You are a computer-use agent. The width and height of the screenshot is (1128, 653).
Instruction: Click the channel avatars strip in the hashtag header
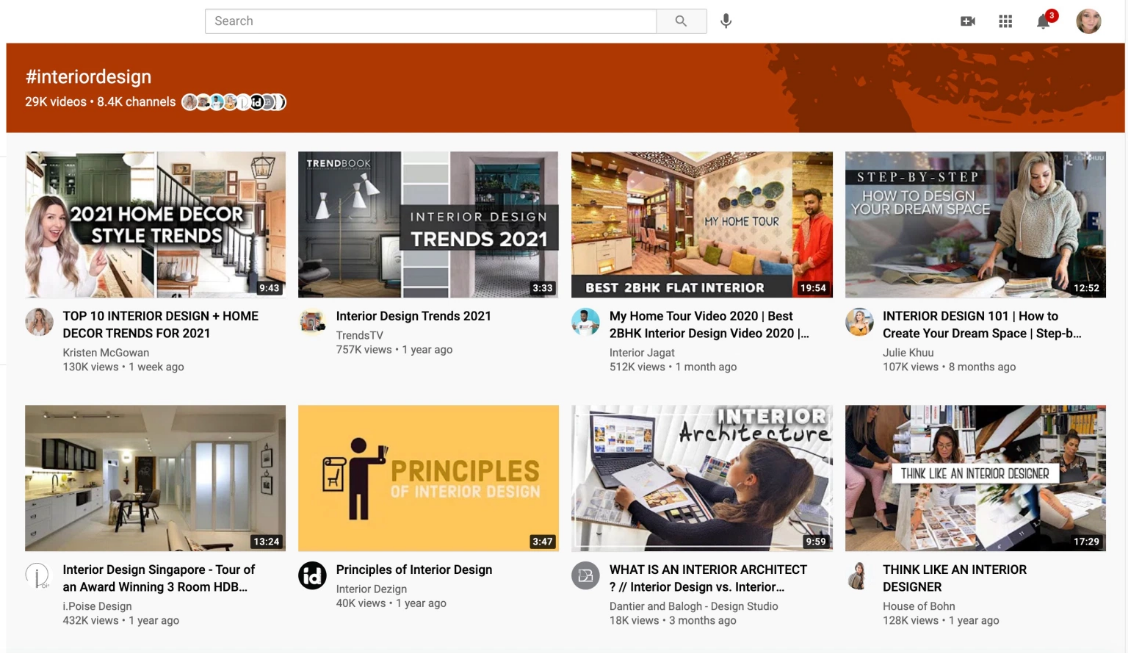[233, 102]
